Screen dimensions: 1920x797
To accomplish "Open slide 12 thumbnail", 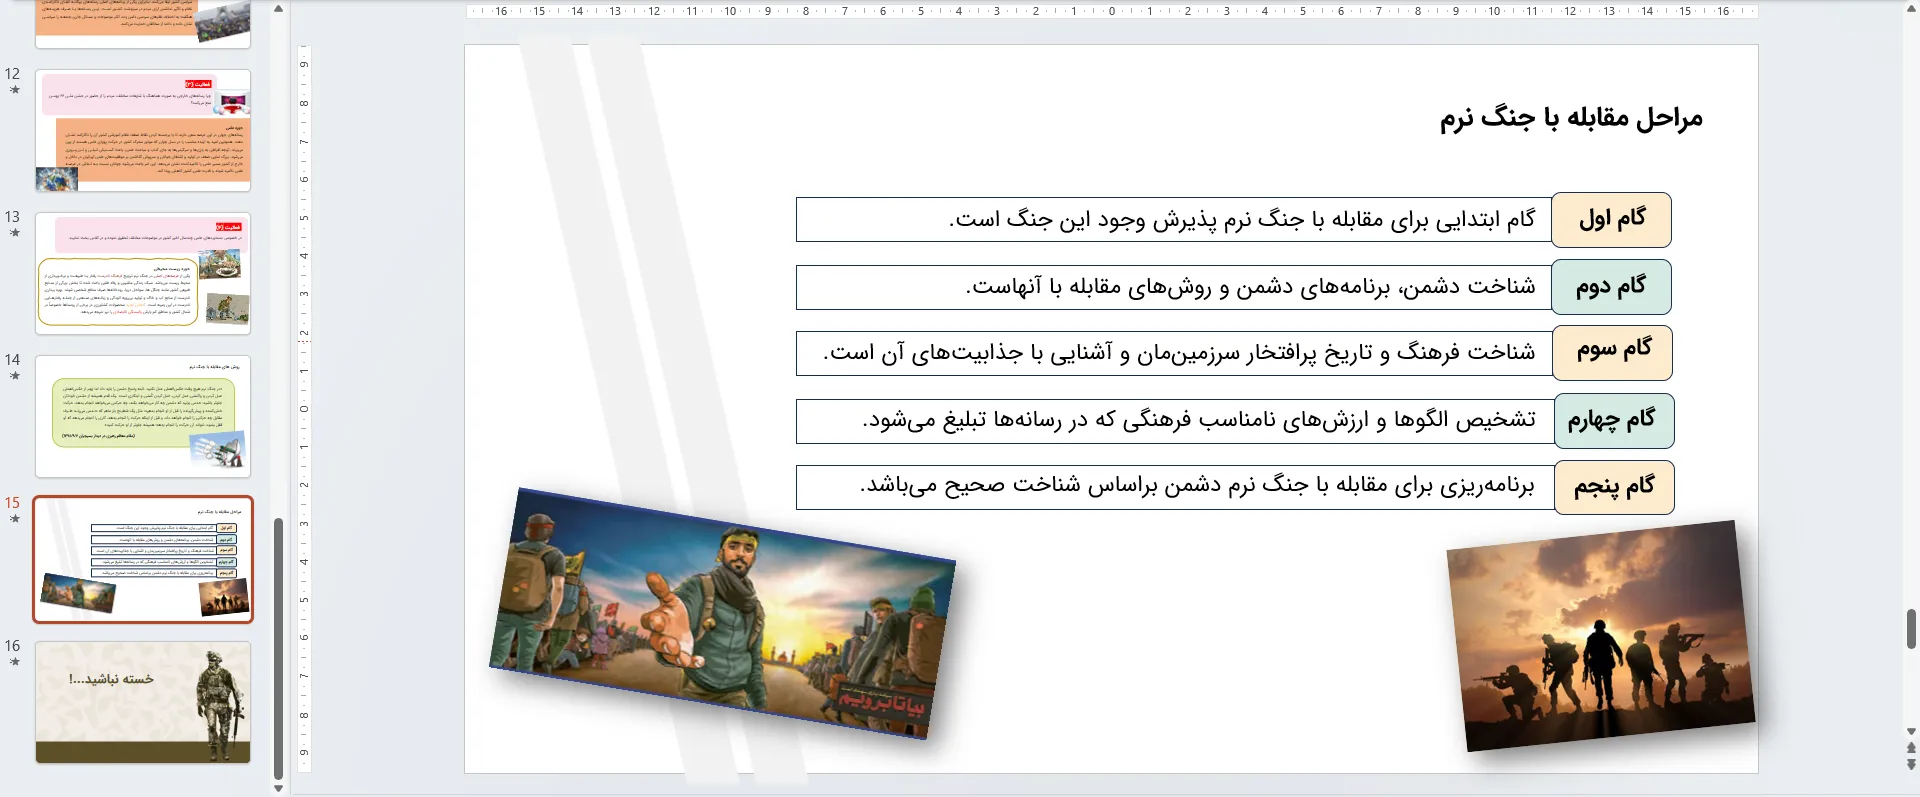I will point(143,131).
